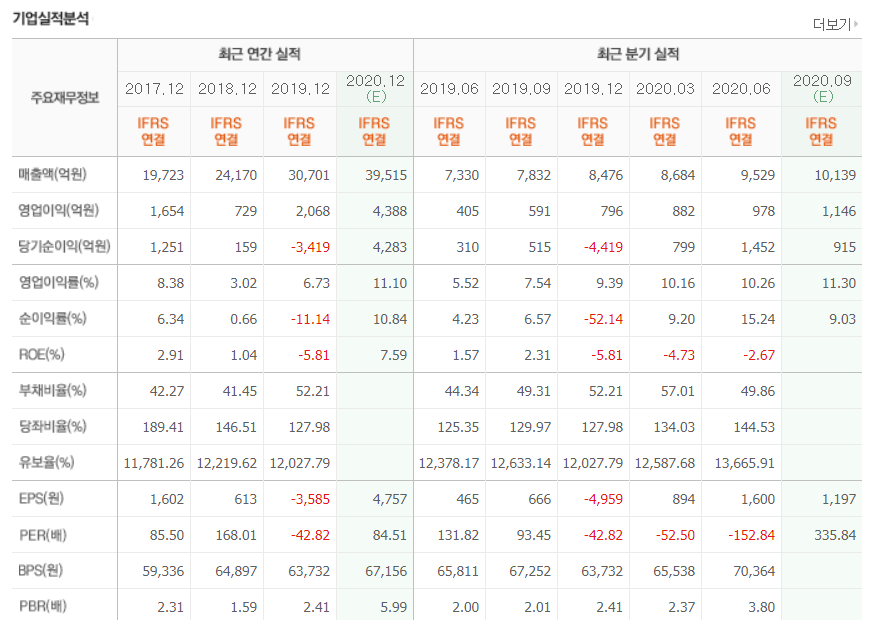
Task: Click quick ratio value 189.41
Action: point(163,427)
